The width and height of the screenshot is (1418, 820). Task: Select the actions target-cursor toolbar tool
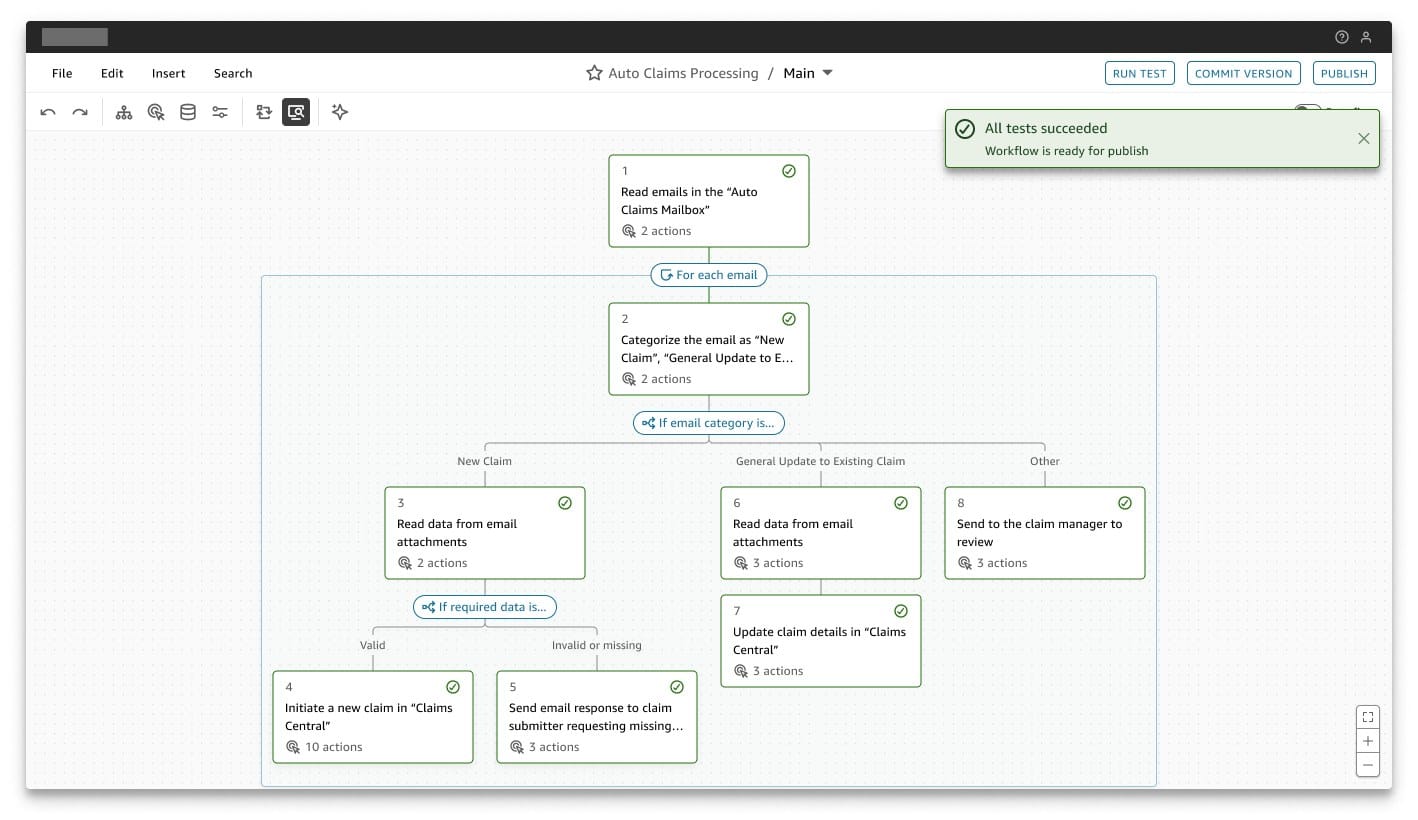click(x=156, y=112)
